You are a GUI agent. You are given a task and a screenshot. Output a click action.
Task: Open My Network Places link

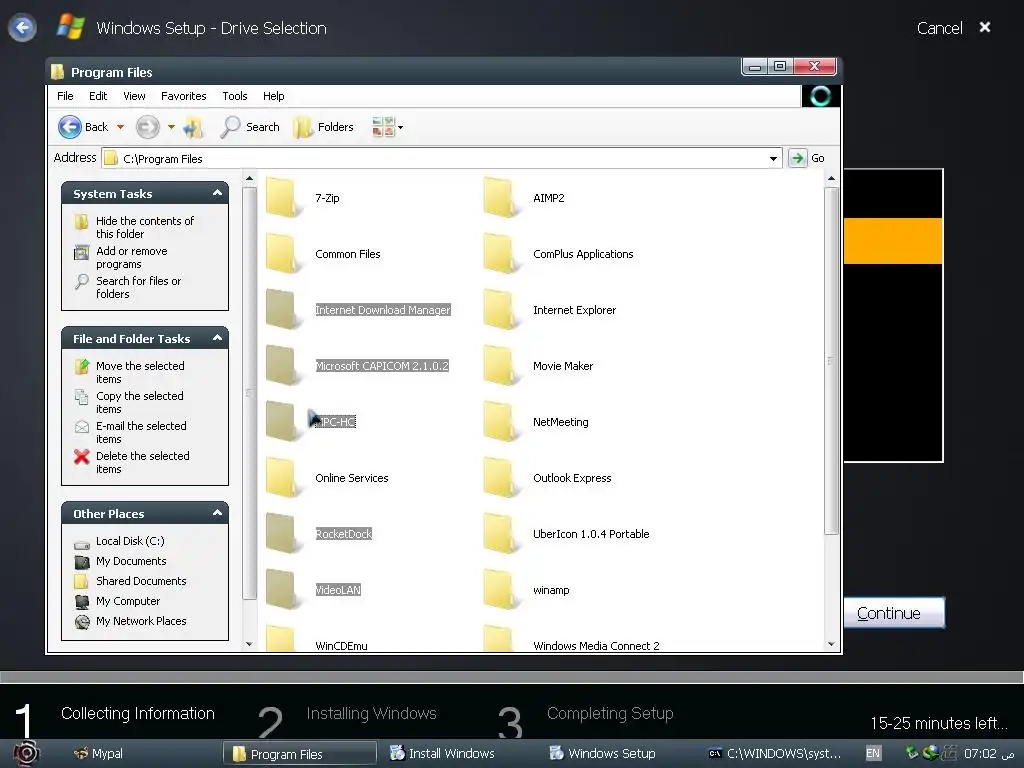coord(141,621)
